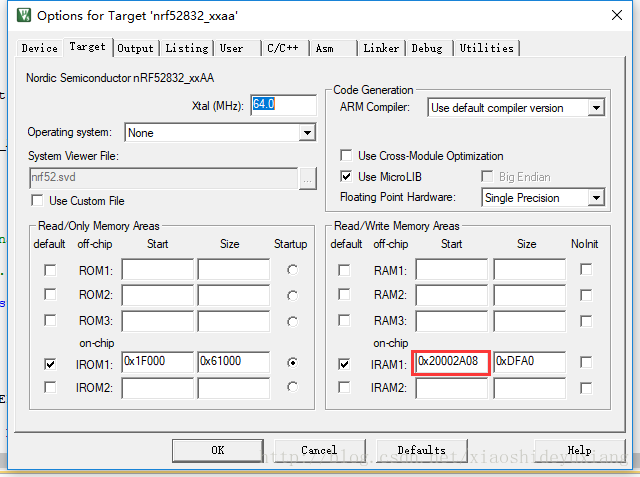Toggle the IRAM1 default checkbox
Image resolution: width=640 pixels, height=477 pixels.
click(x=344, y=364)
